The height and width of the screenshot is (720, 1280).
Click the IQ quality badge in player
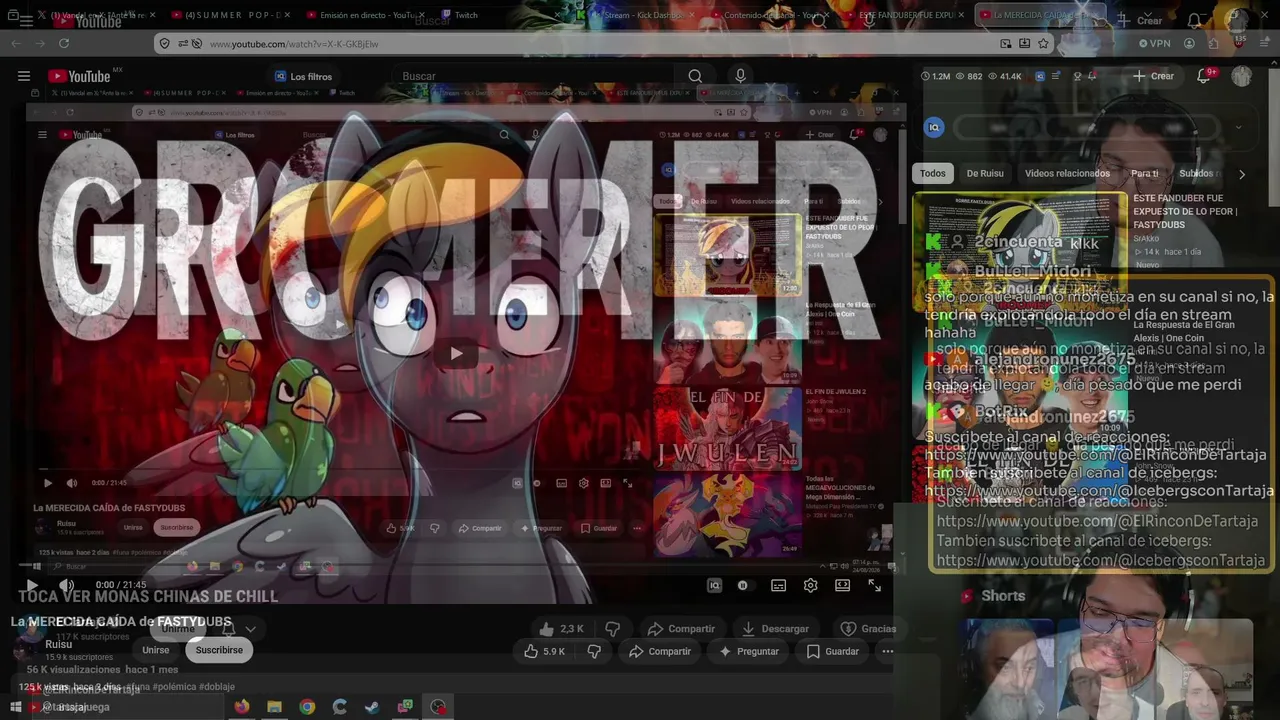[x=714, y=585]
